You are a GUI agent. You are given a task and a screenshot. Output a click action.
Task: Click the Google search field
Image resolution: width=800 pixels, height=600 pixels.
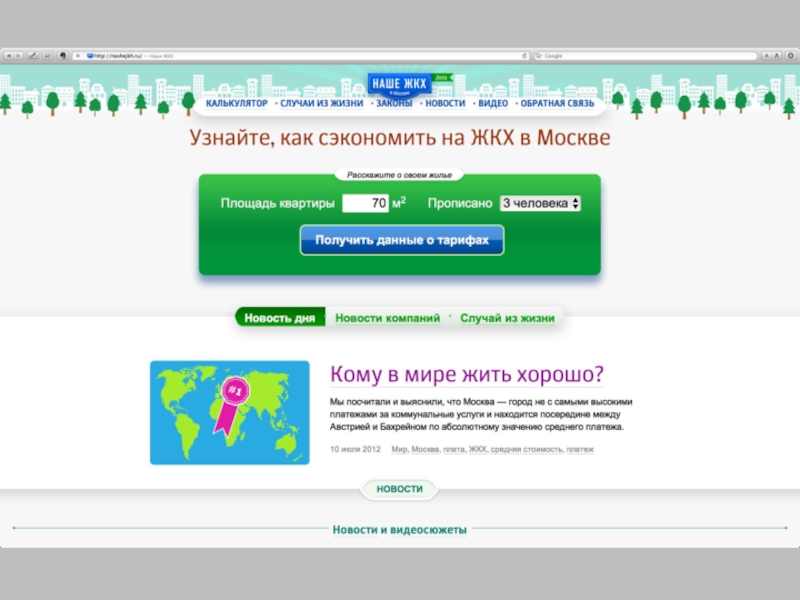(645, 56)
